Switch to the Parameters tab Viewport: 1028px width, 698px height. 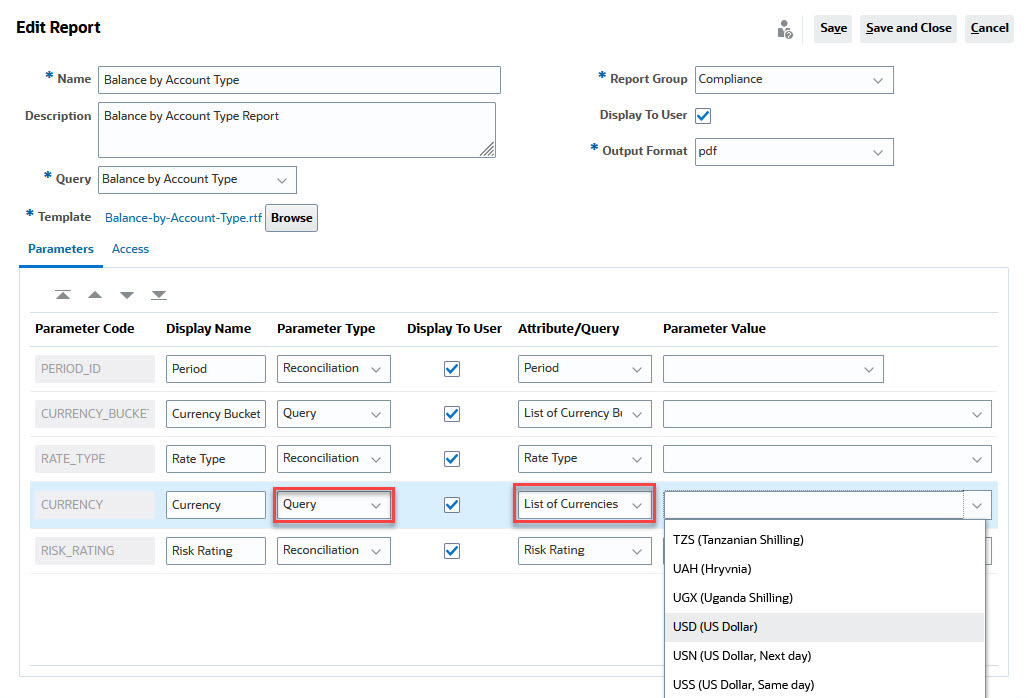61,249
